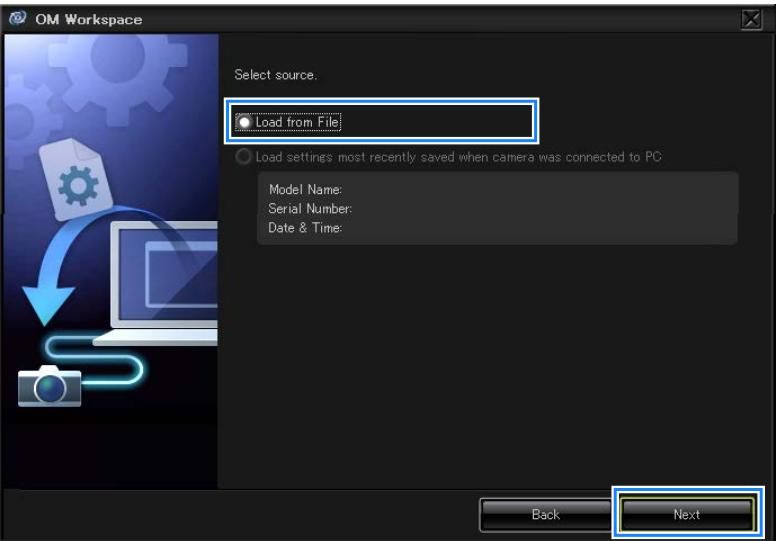
Task: Click the Serial Number label
Action: 310,209
